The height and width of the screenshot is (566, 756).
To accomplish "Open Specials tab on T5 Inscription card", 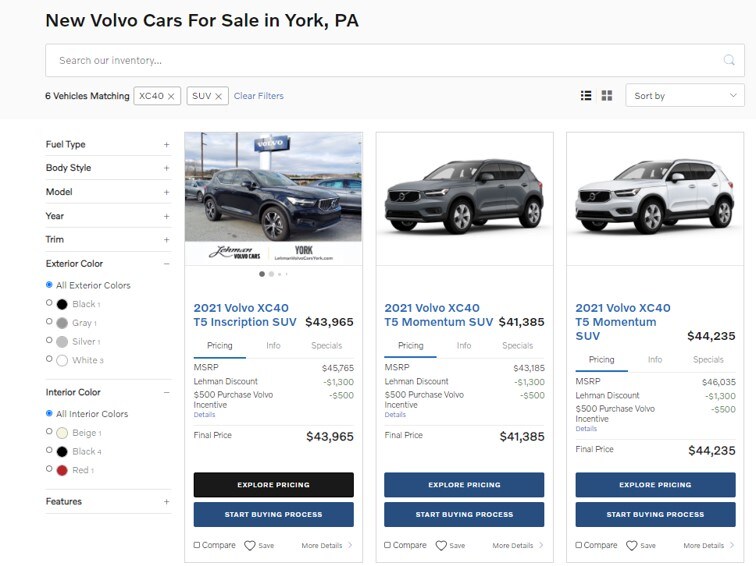I will (x=326, y=345).
